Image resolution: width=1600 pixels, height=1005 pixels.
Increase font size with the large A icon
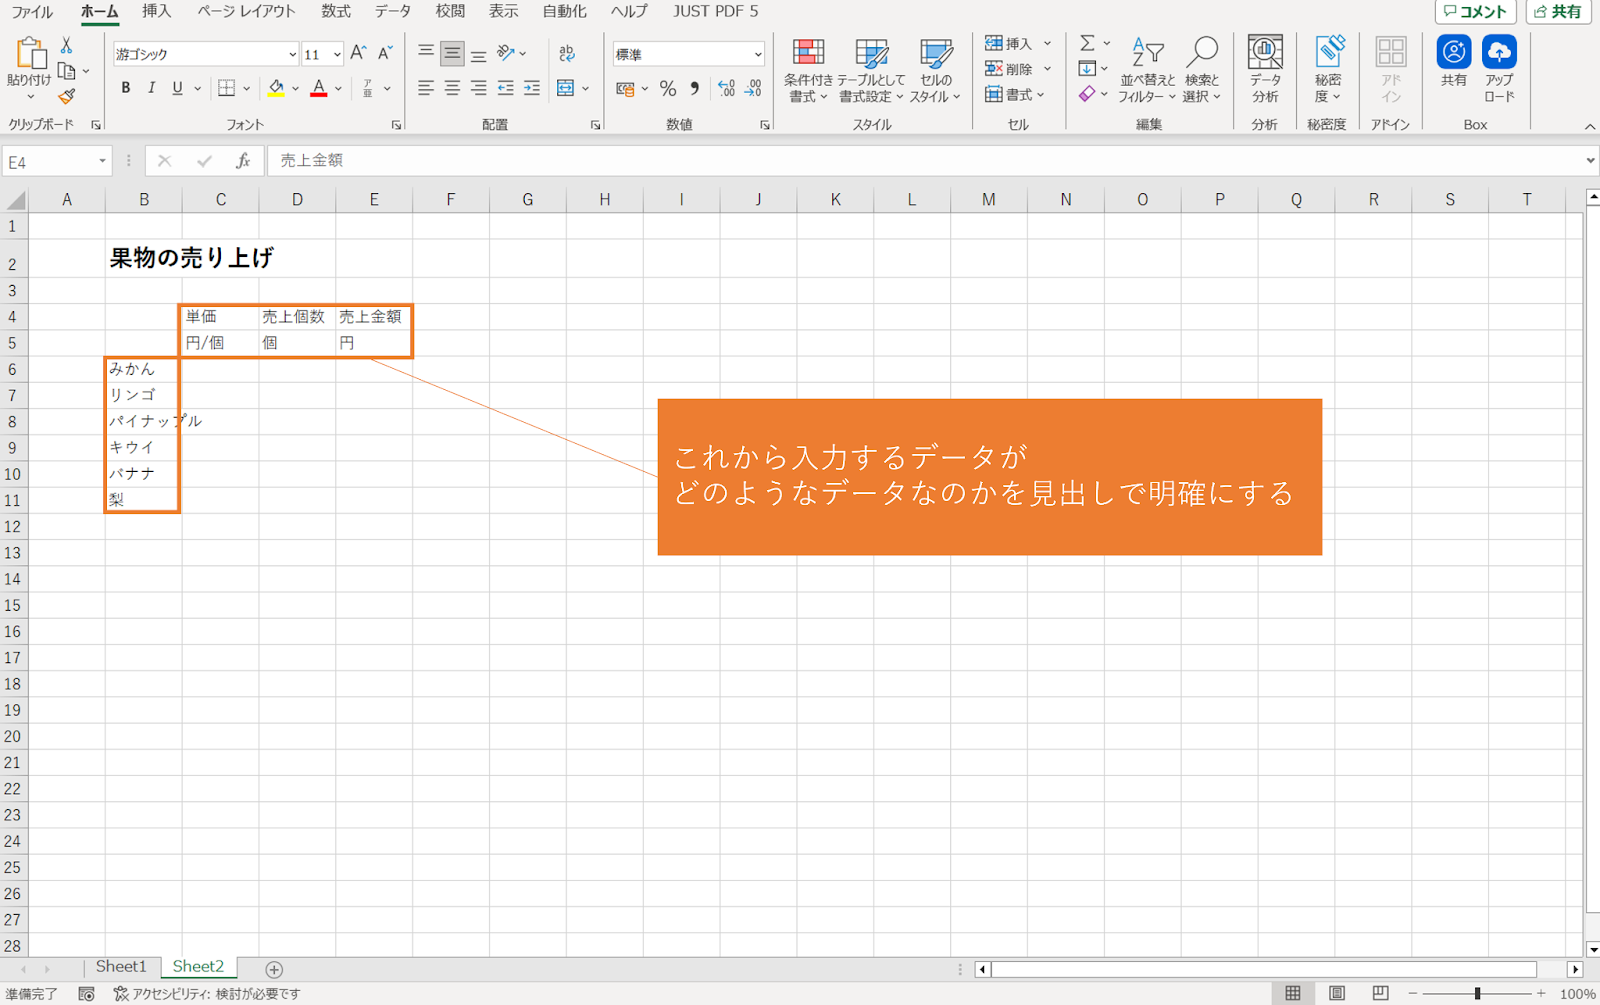[x=358, y=53]
